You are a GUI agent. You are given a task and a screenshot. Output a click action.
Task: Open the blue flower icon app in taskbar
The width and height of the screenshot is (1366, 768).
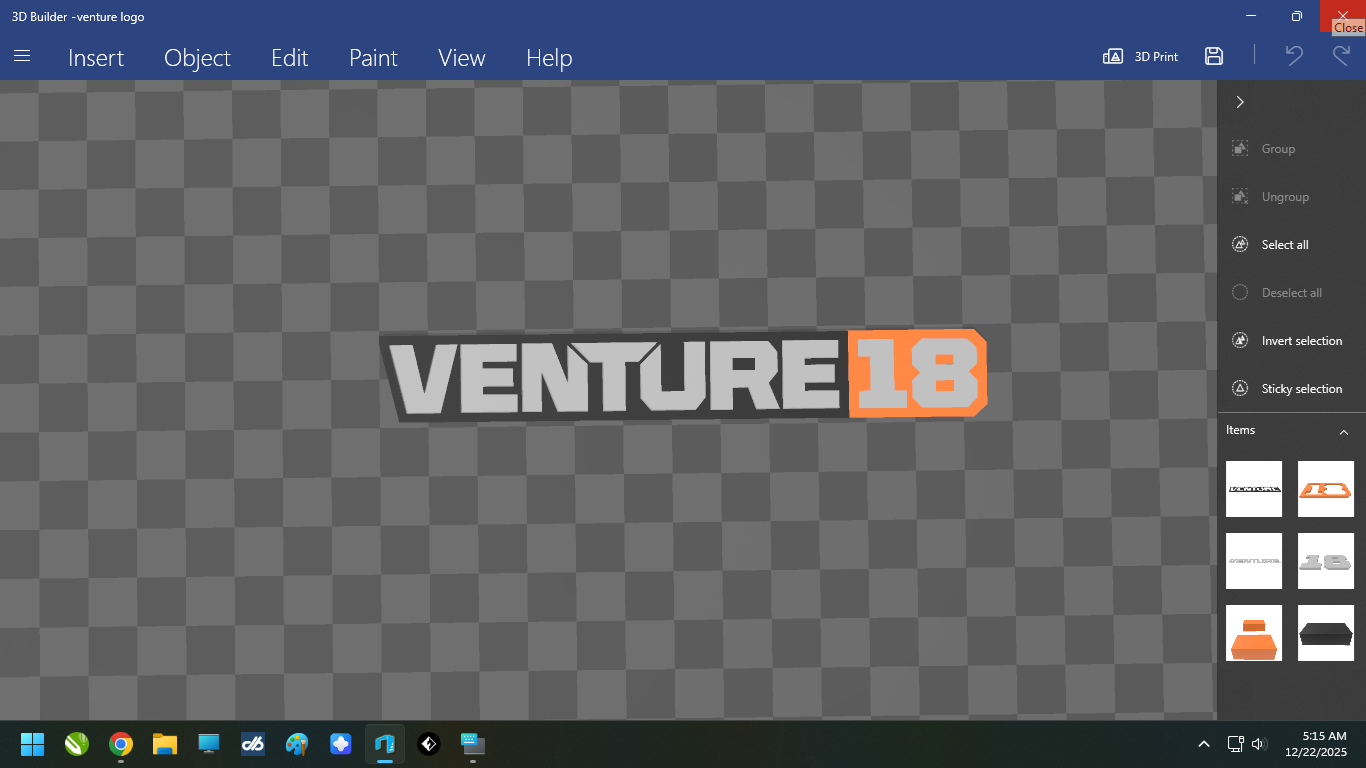(341, 744)
